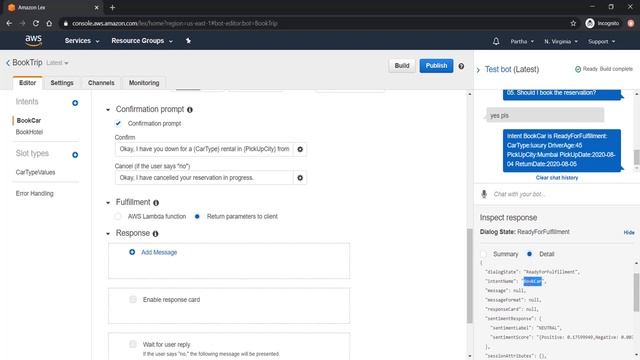Click the Publish button

[x=436, y=66]
